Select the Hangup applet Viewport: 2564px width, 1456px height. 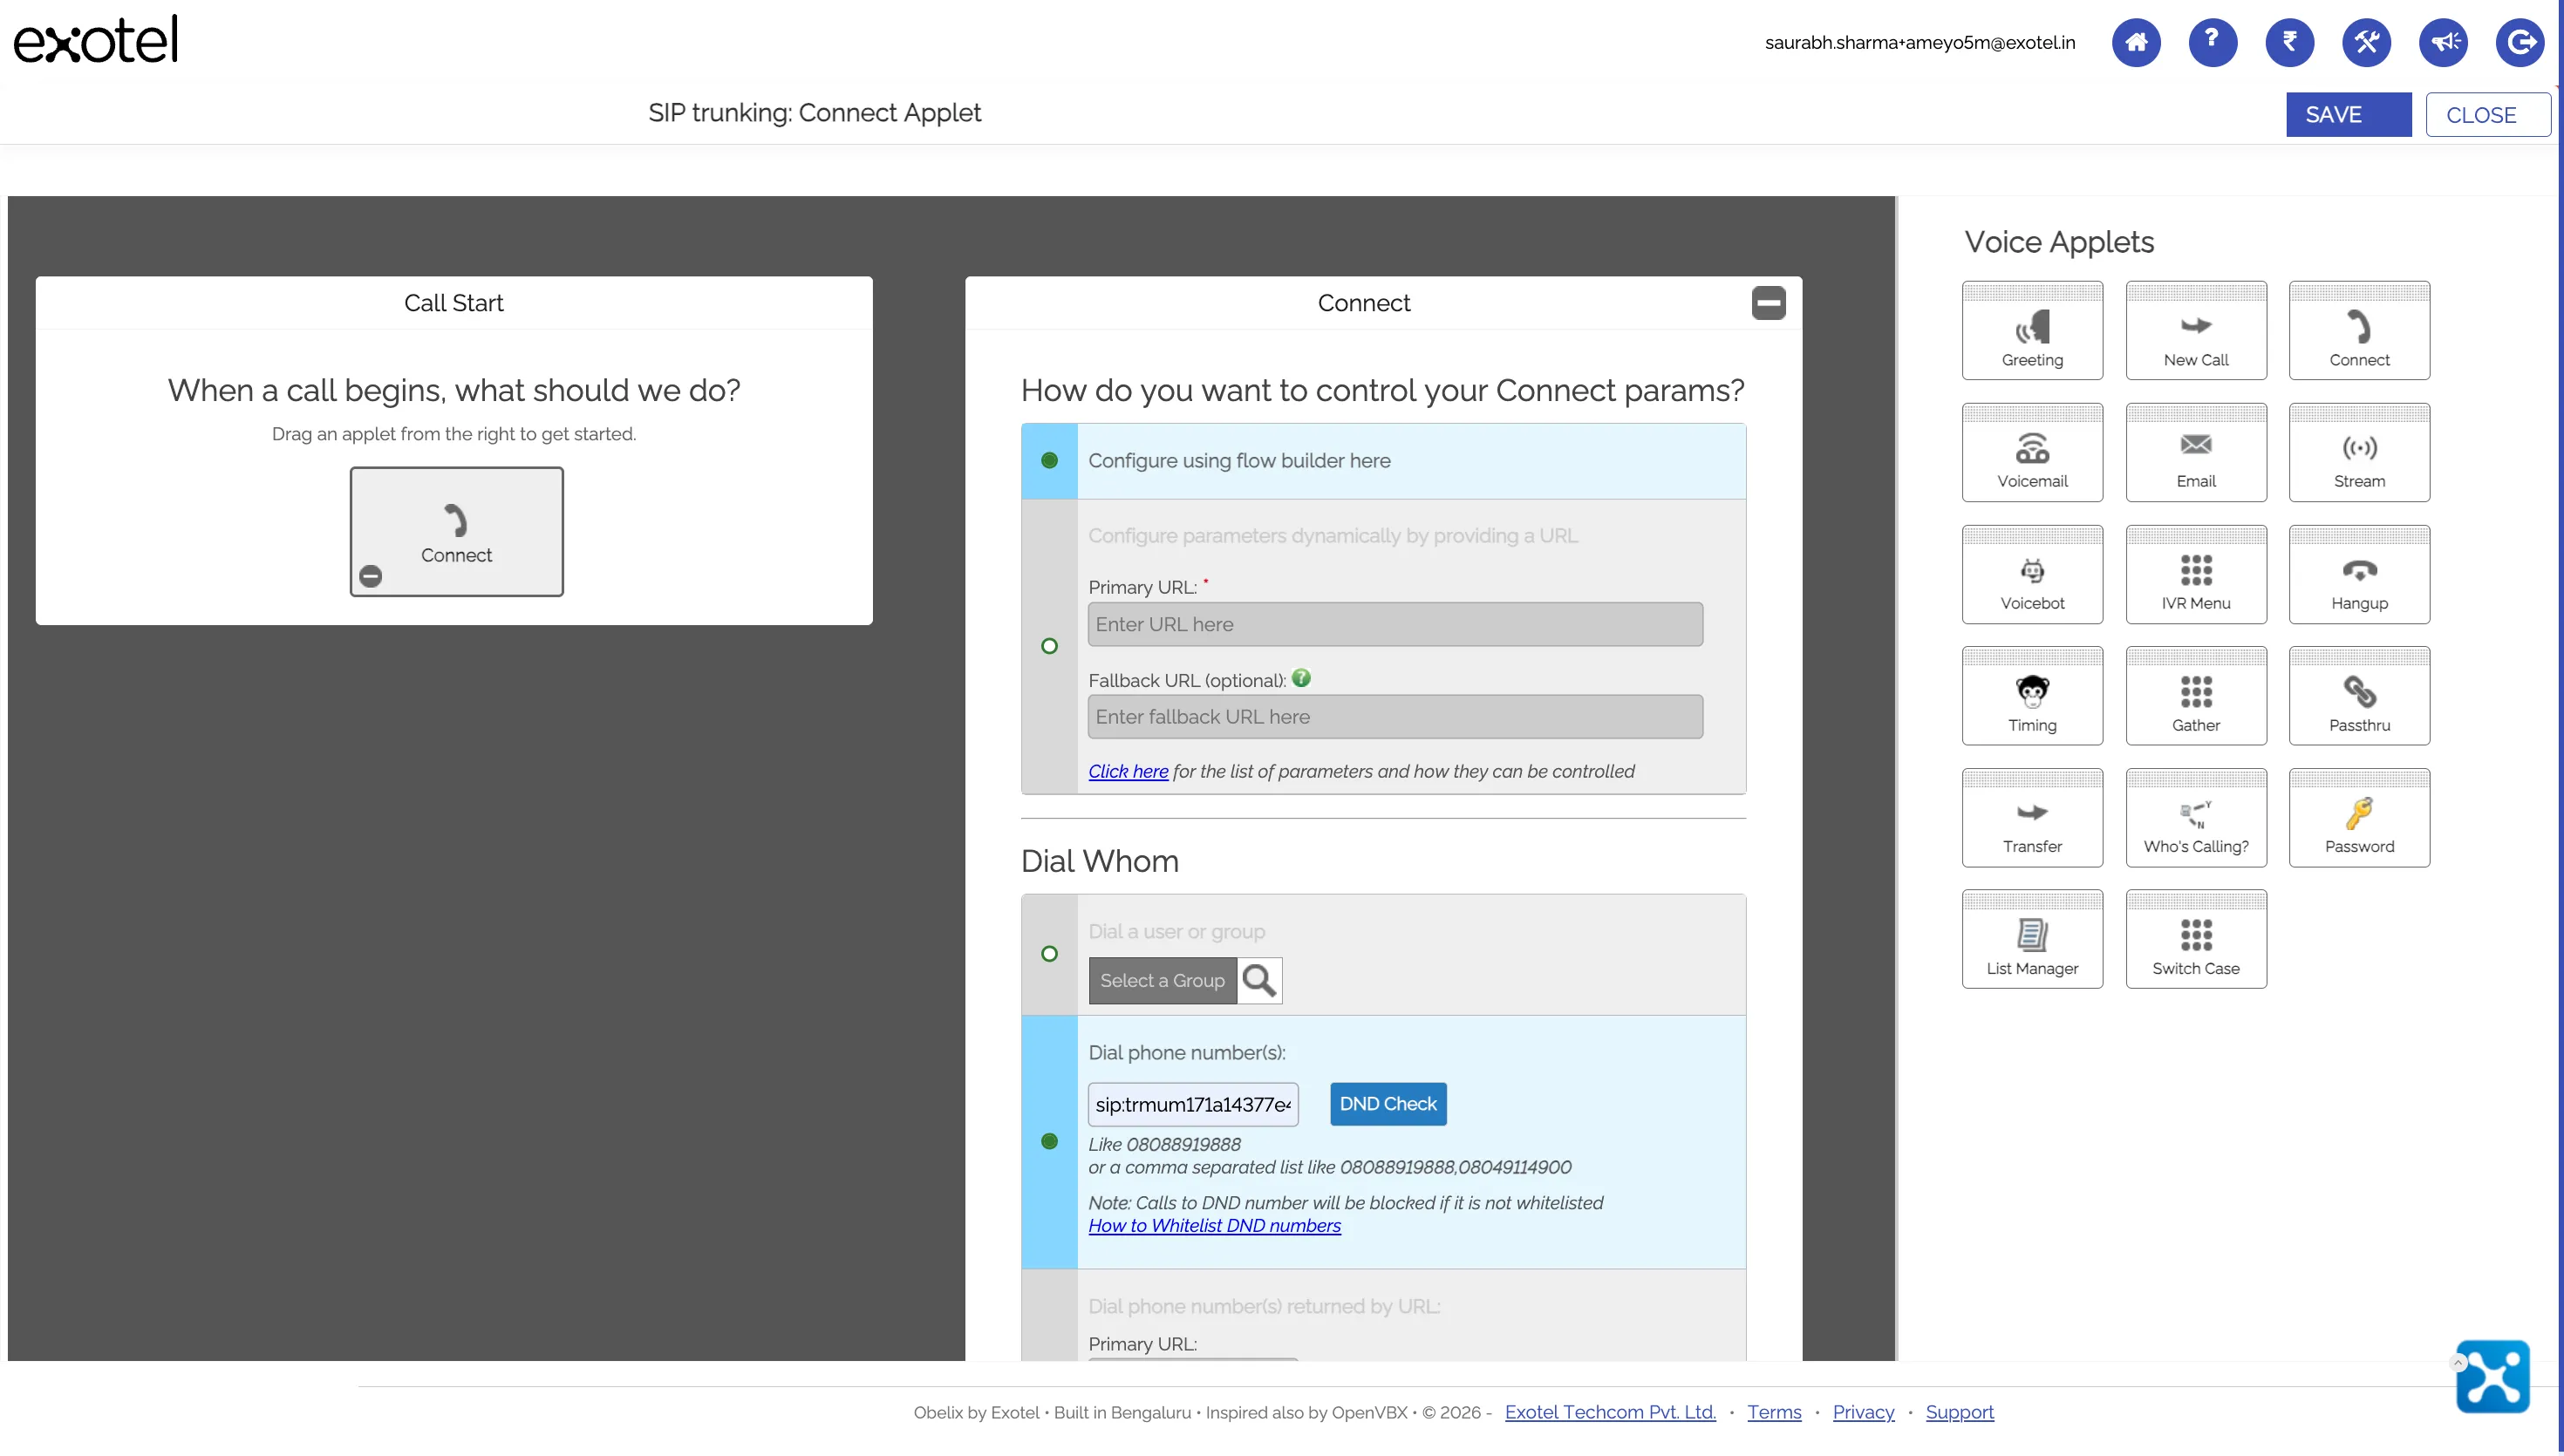[x=2359, y=574]
